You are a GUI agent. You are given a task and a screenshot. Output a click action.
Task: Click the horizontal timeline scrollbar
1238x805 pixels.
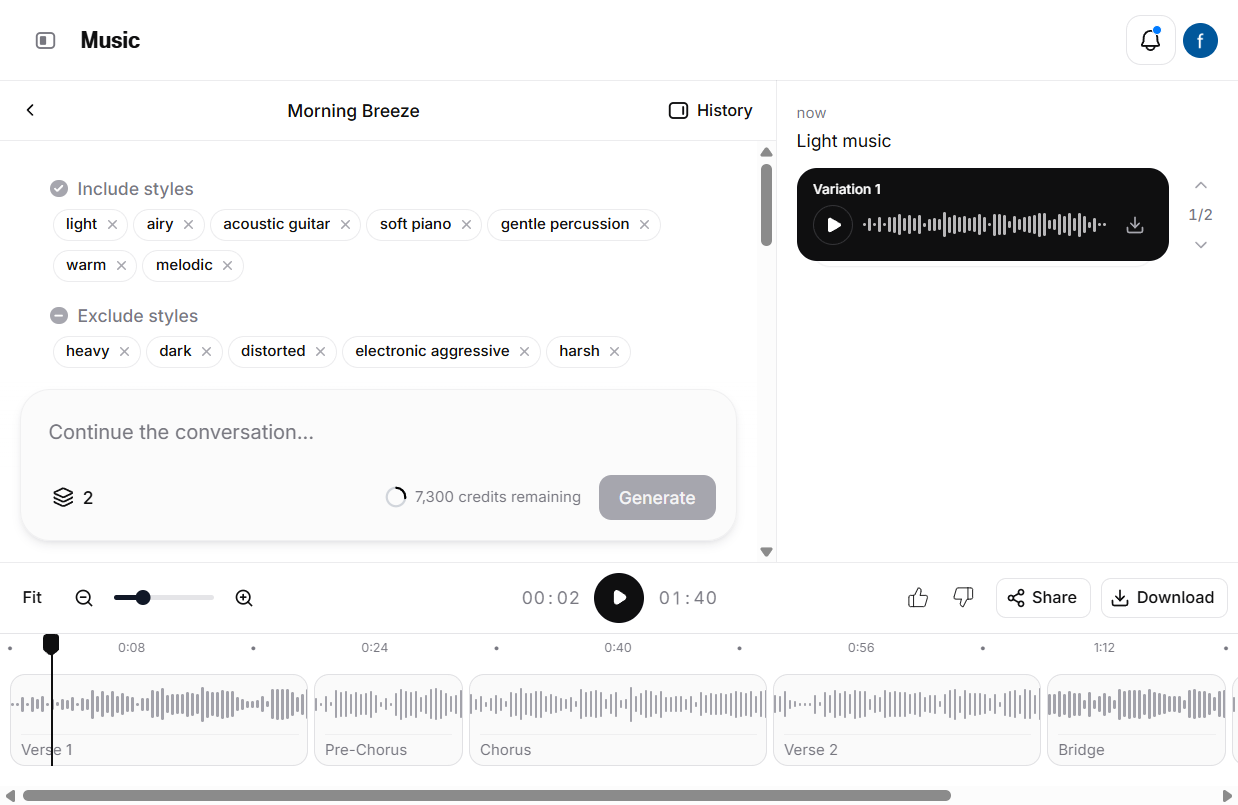[486, 796]
